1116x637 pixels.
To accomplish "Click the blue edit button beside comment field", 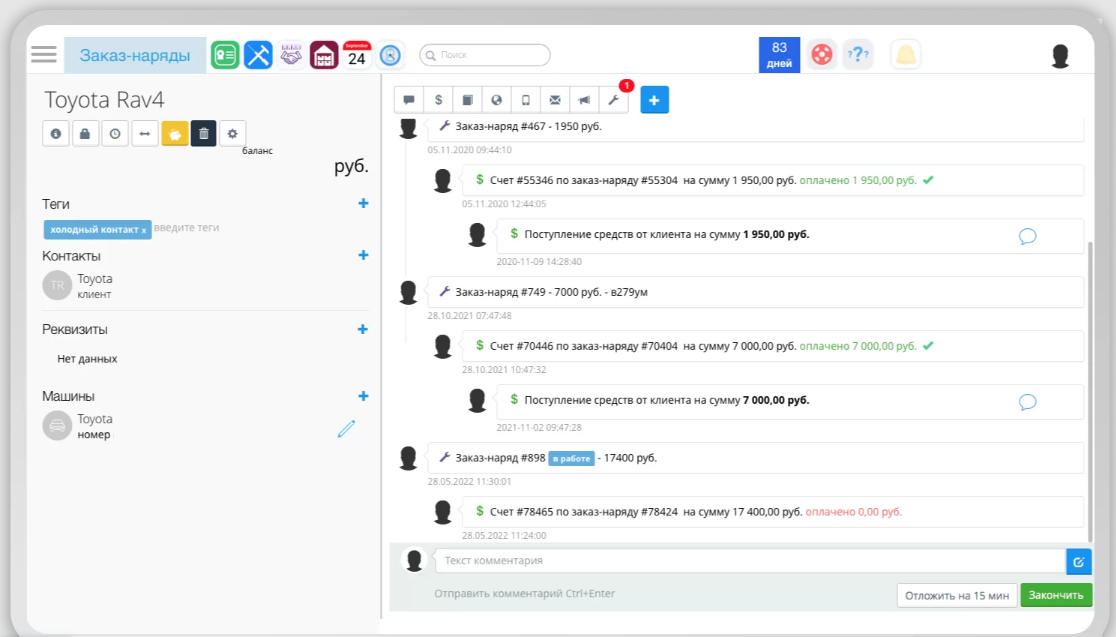I will (1079, 562).
